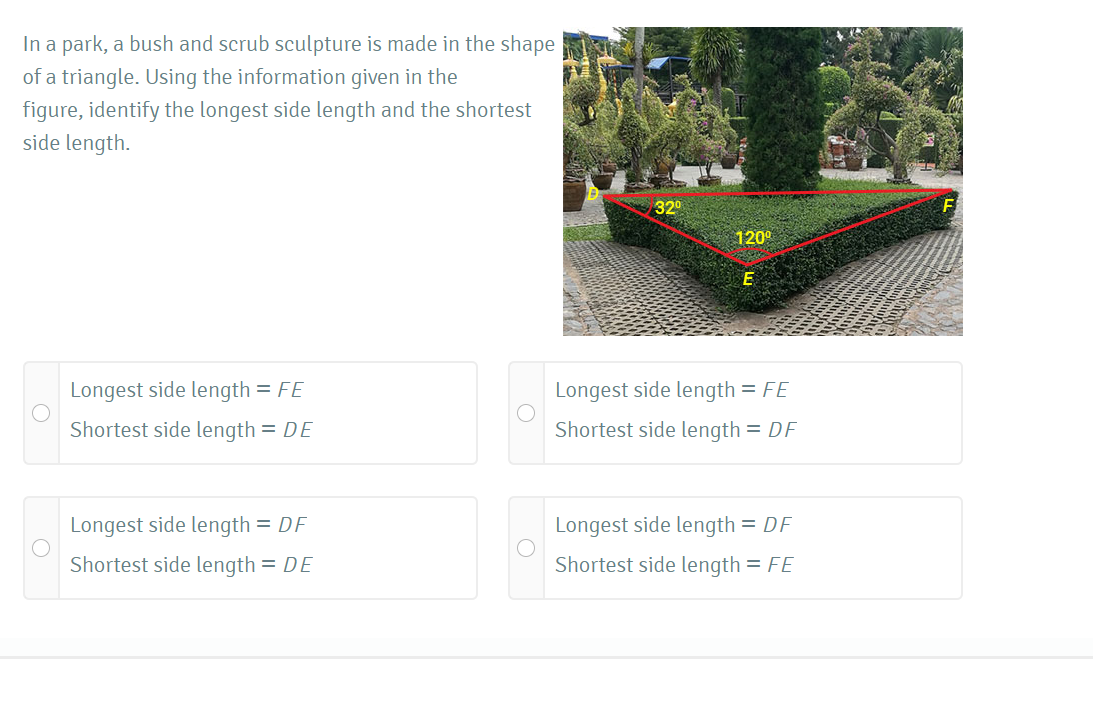Click 'Shortest side length = DE' below Longest FE
This screenshot has width=1093, height=708.
[191, 430]
